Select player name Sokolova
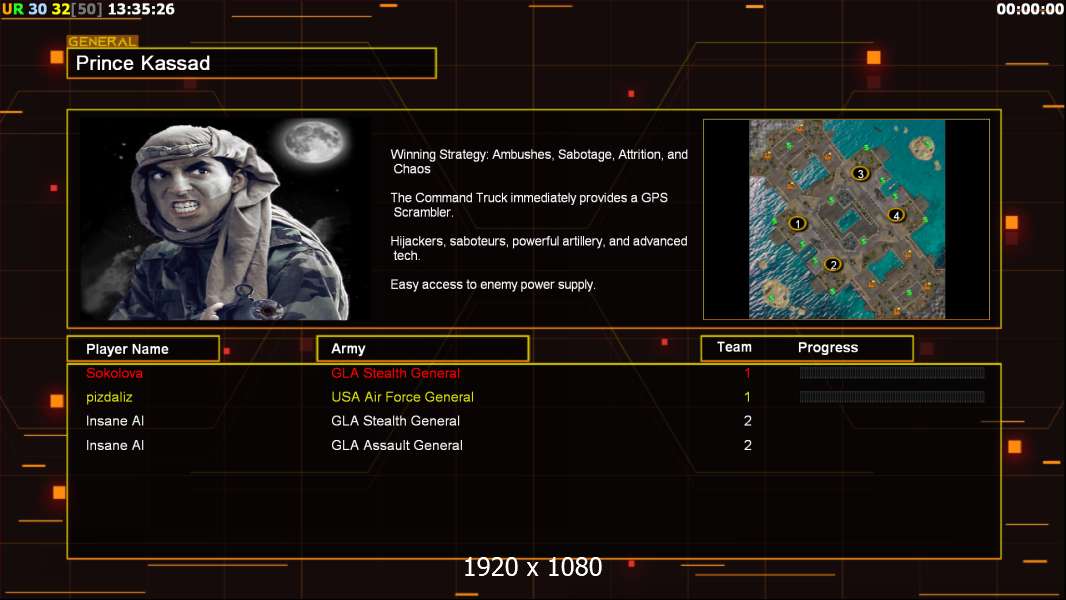The width and height of the screenshot is (1066, 600). (x=114, y=373)
